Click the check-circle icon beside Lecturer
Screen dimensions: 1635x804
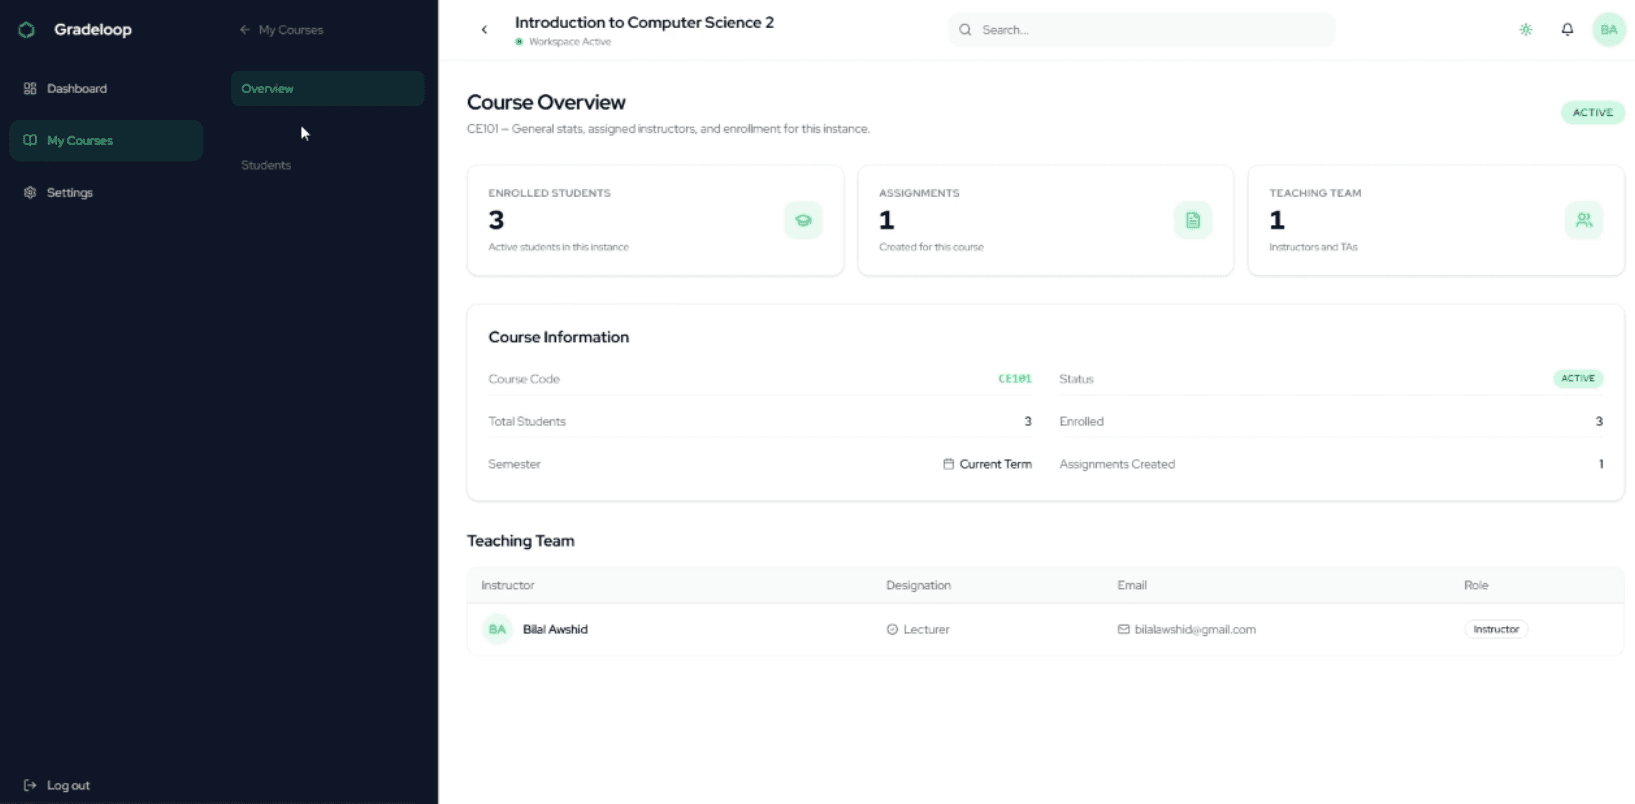tap(892, 630)
